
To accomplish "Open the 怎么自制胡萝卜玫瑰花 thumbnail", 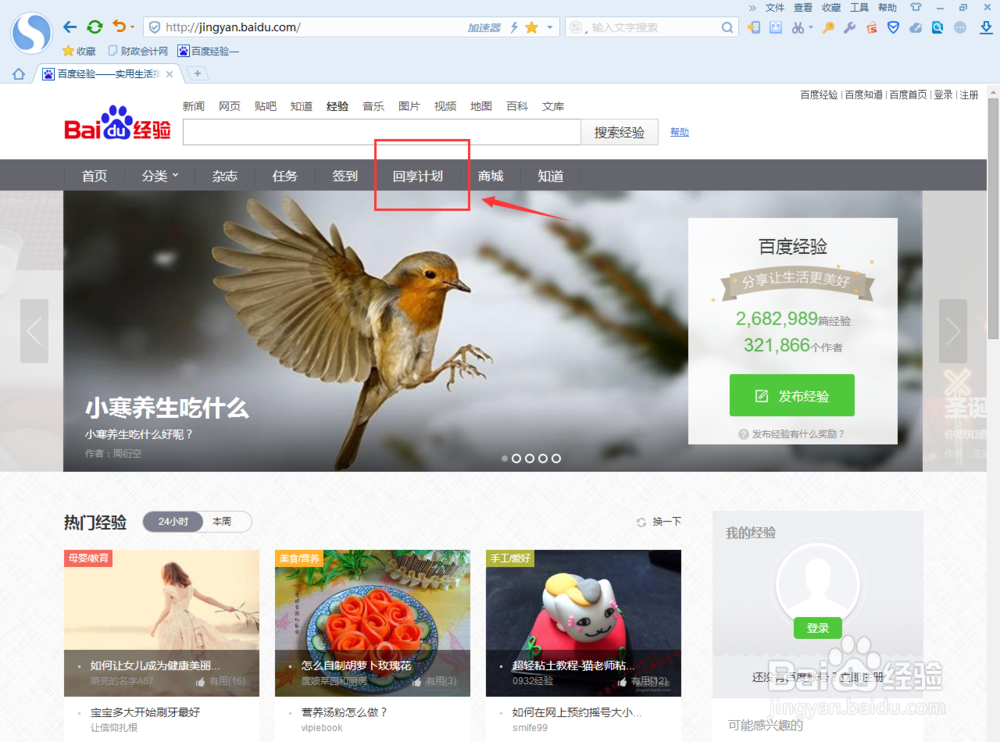I will pyautogui.click(x=372, y=623).
